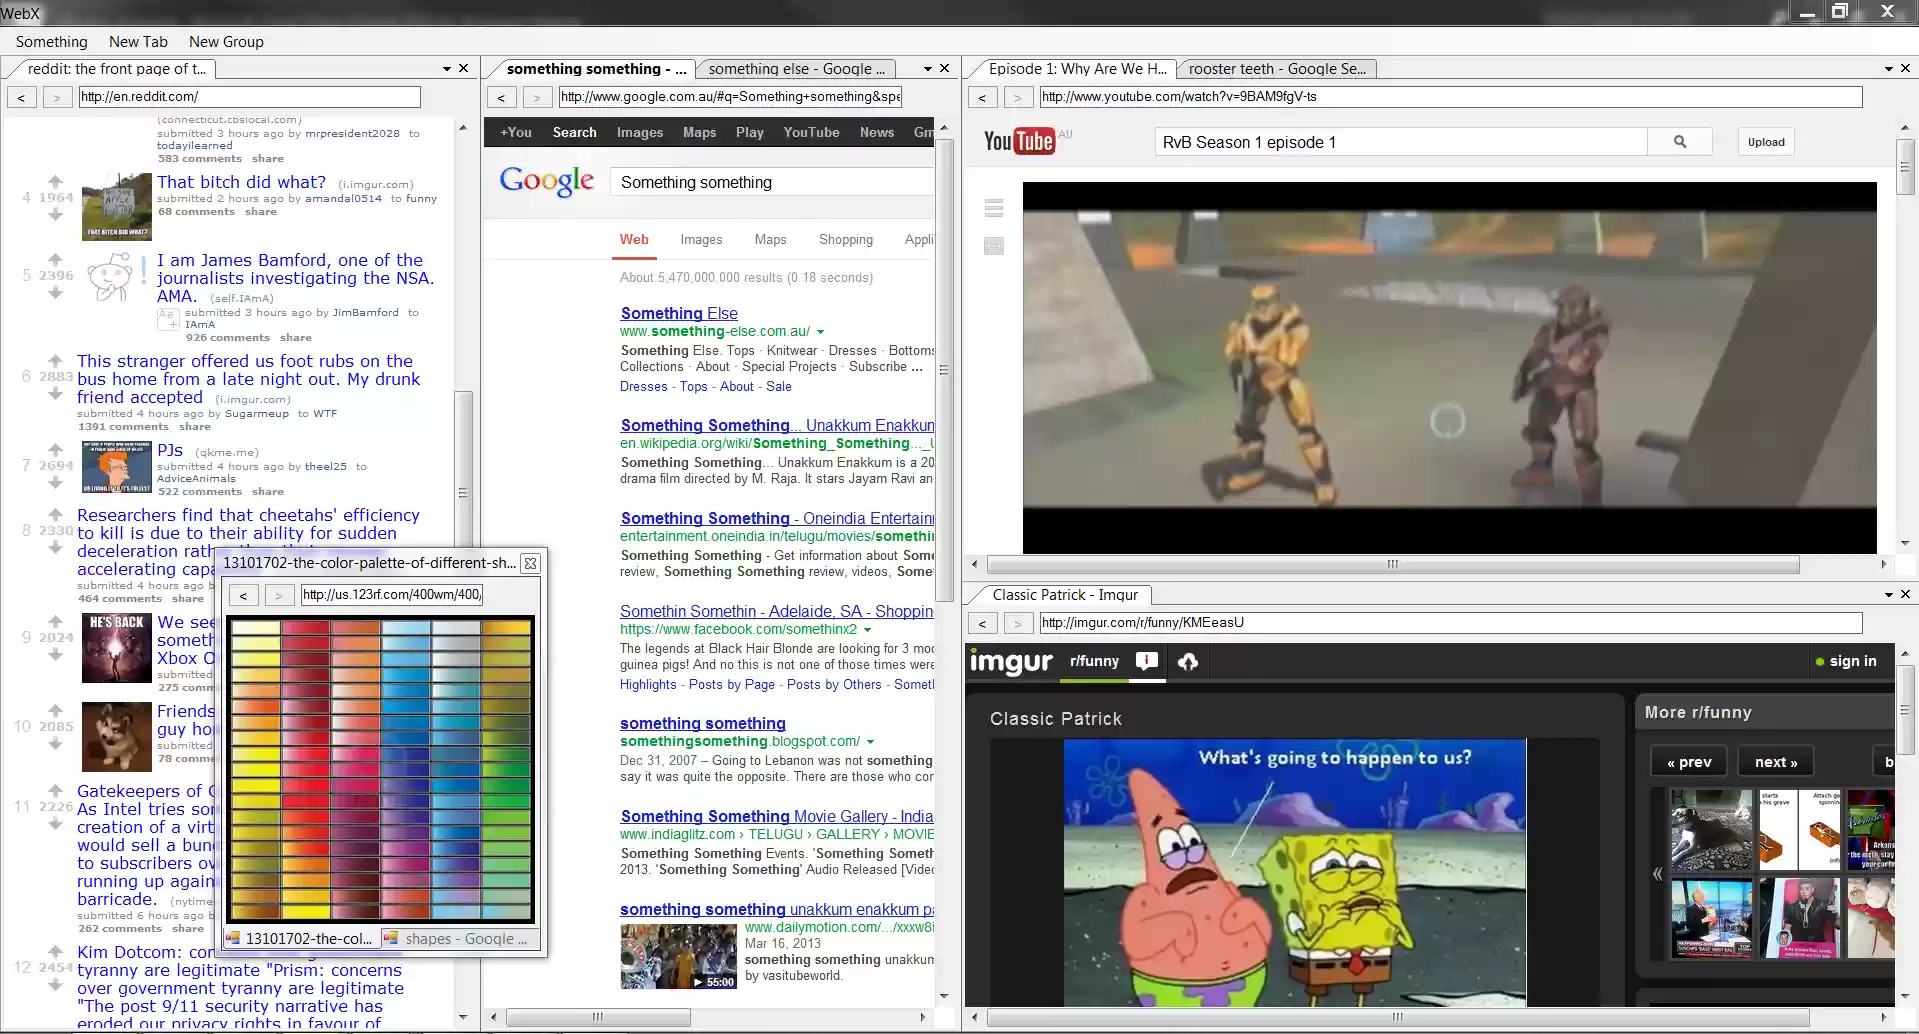Click forward arrow in the imgur pane
Viewport: 1919px width, 1034px height.
click(x=1017, y=623)
